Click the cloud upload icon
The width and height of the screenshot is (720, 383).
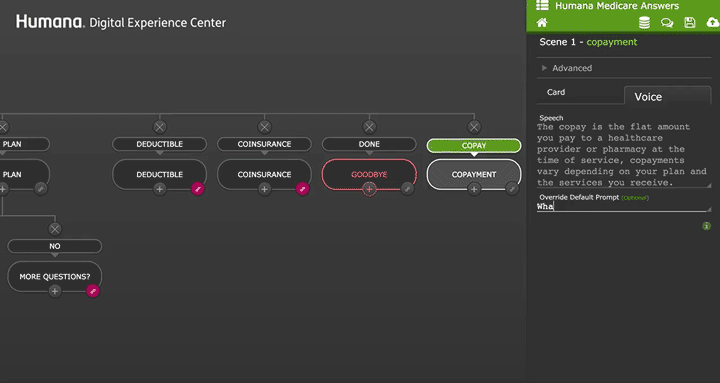pos(713,22)
